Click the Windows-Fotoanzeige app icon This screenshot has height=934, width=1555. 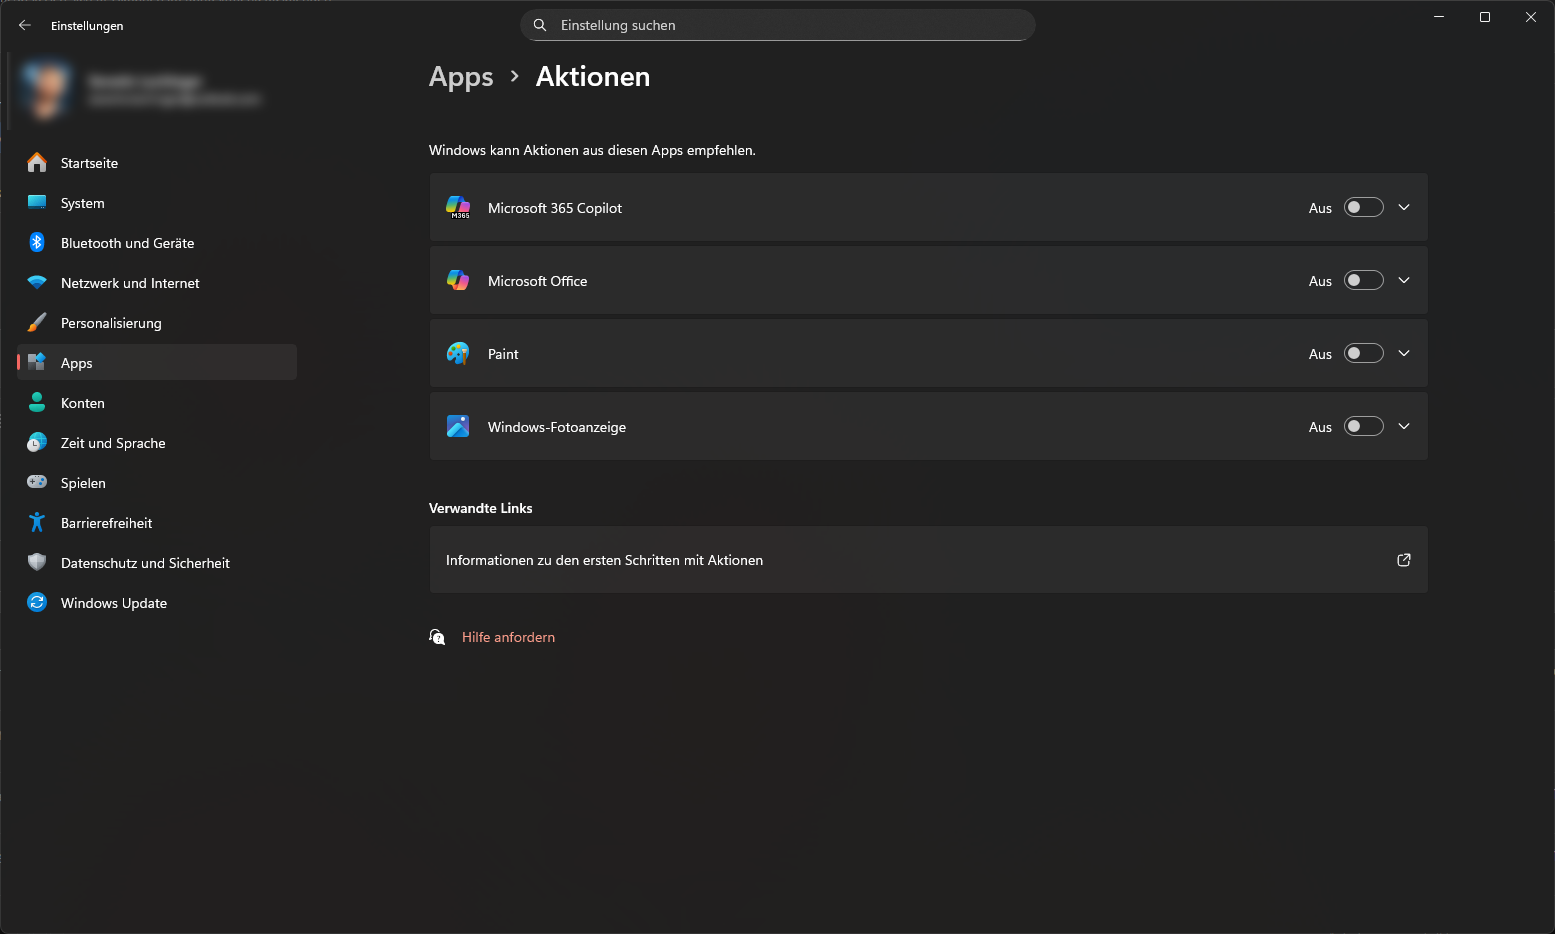(x=458, y=427)
